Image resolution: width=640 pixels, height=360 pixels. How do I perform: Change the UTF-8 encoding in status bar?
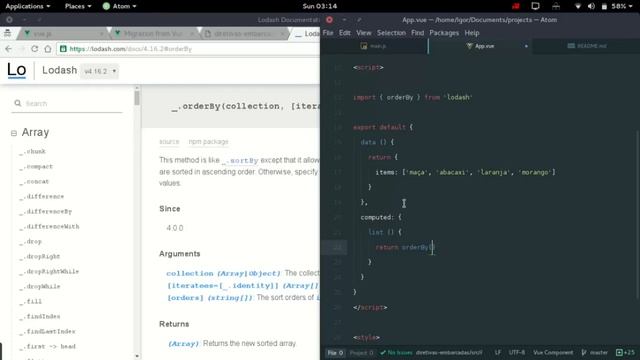(516, 352)
